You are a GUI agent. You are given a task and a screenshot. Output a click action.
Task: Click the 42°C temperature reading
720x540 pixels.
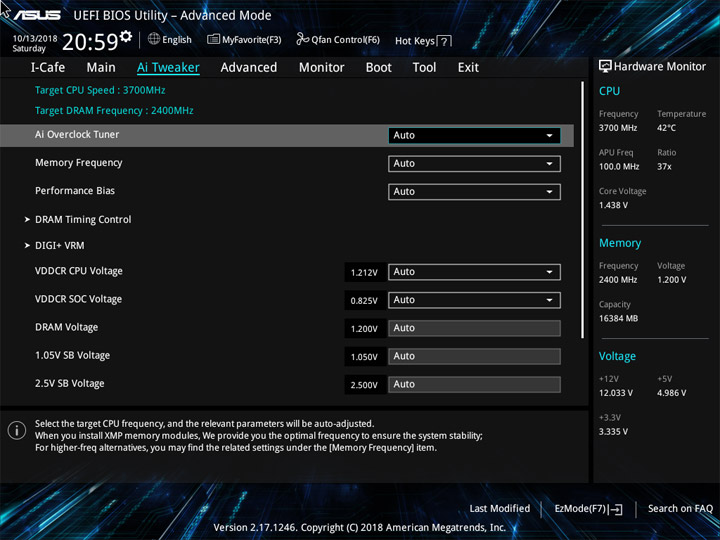666,128
